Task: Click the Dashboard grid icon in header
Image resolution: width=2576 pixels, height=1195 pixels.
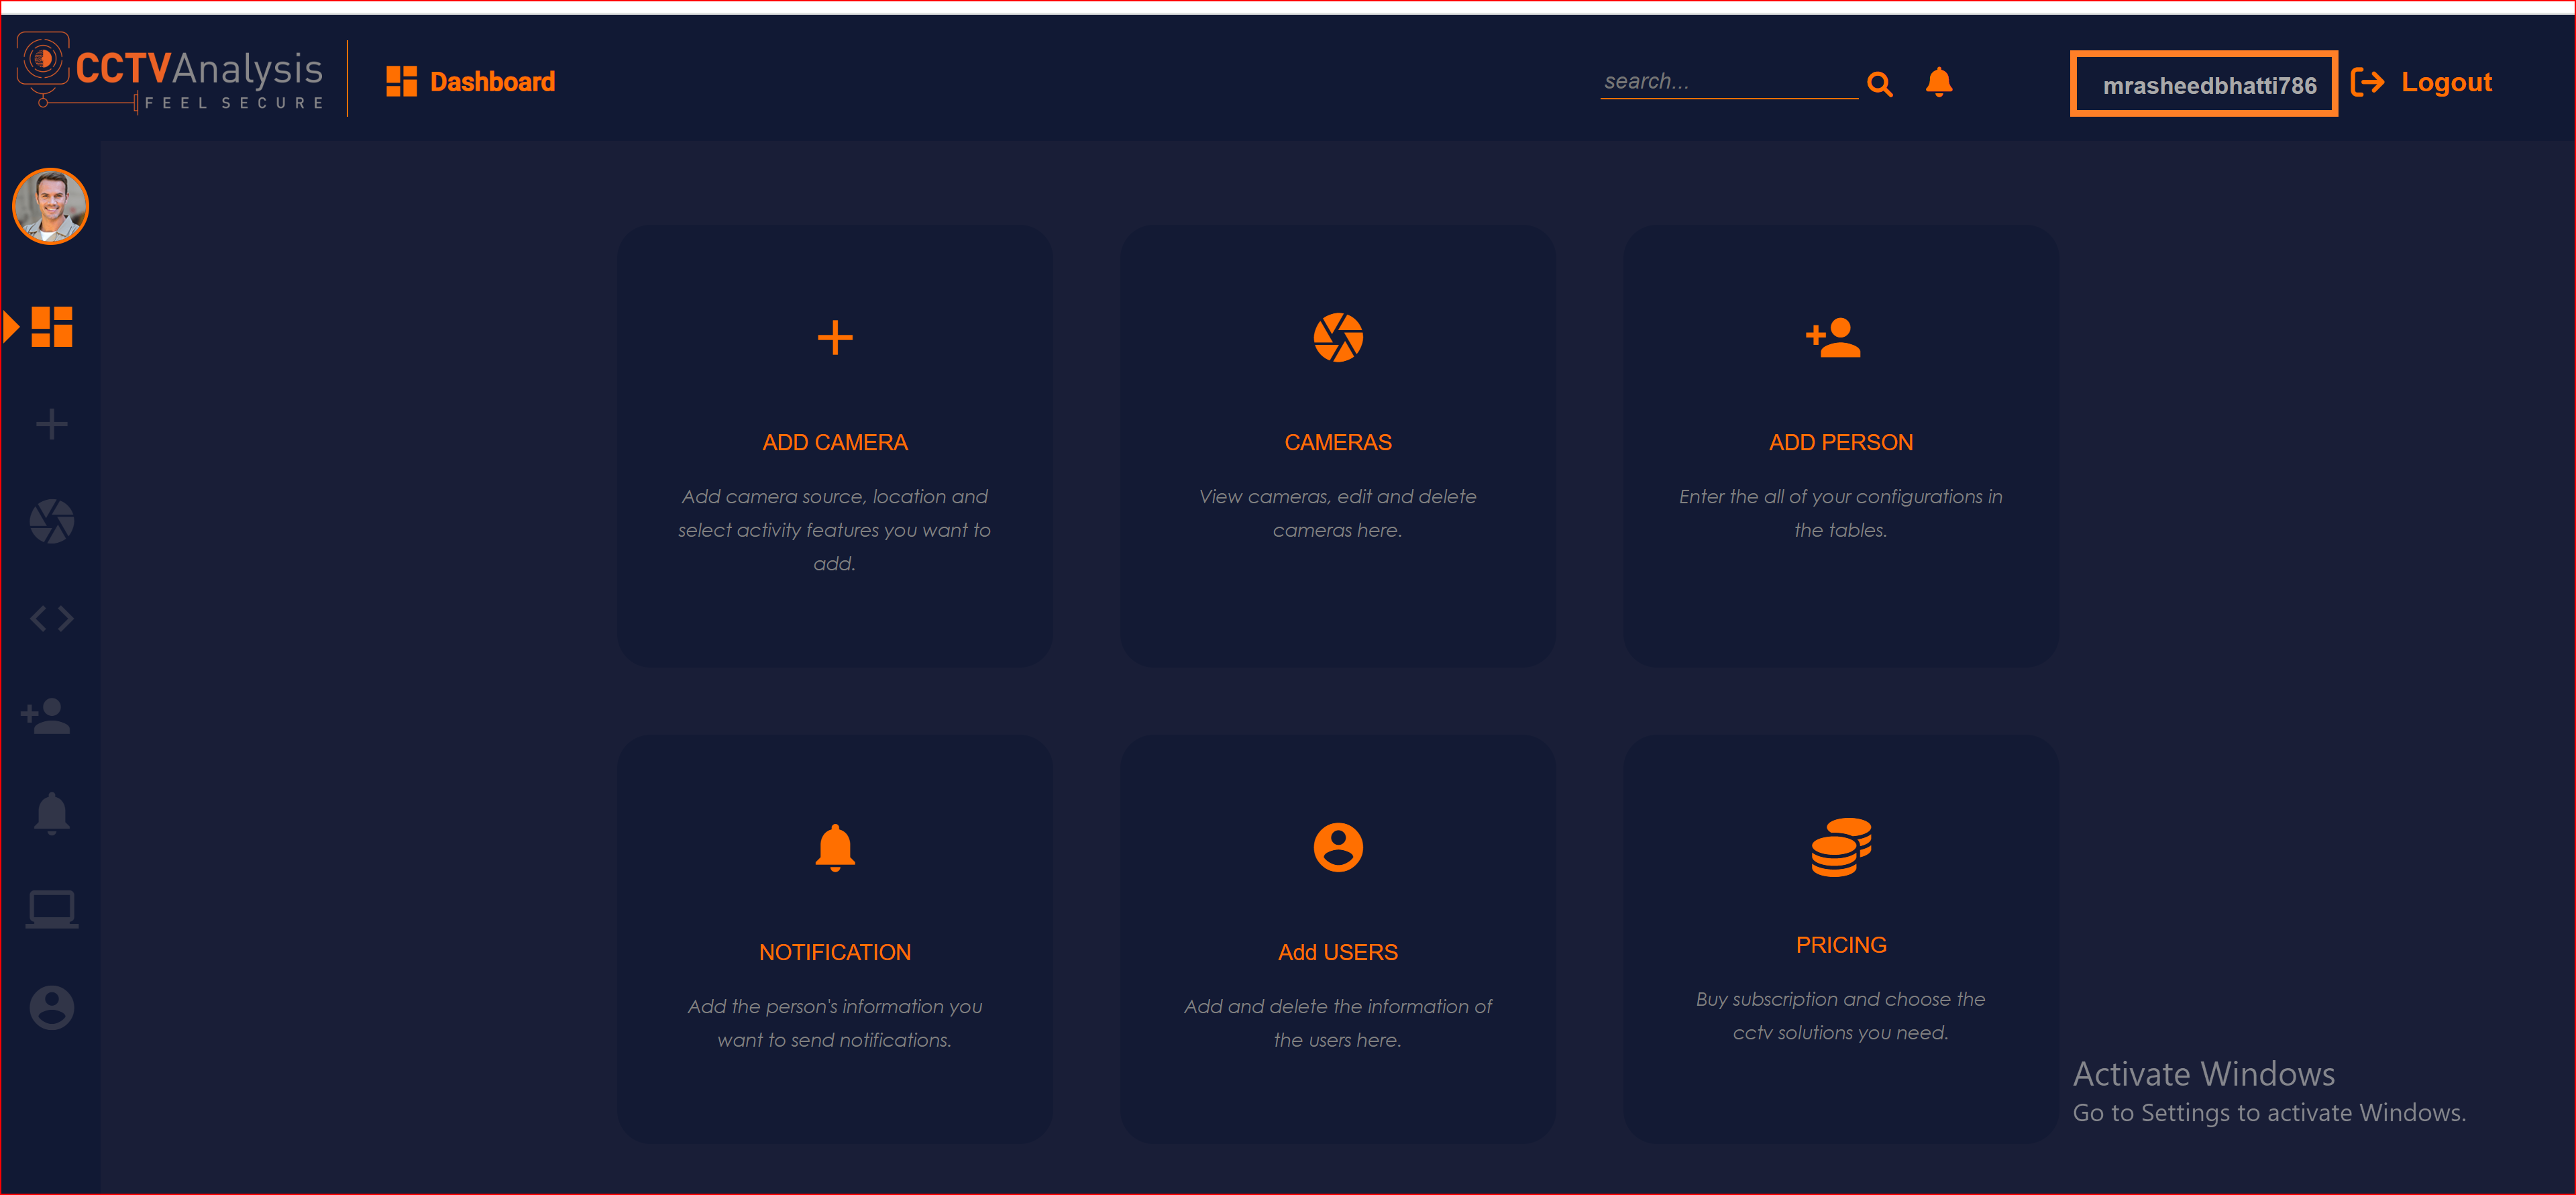Action: tap(401, 82)
